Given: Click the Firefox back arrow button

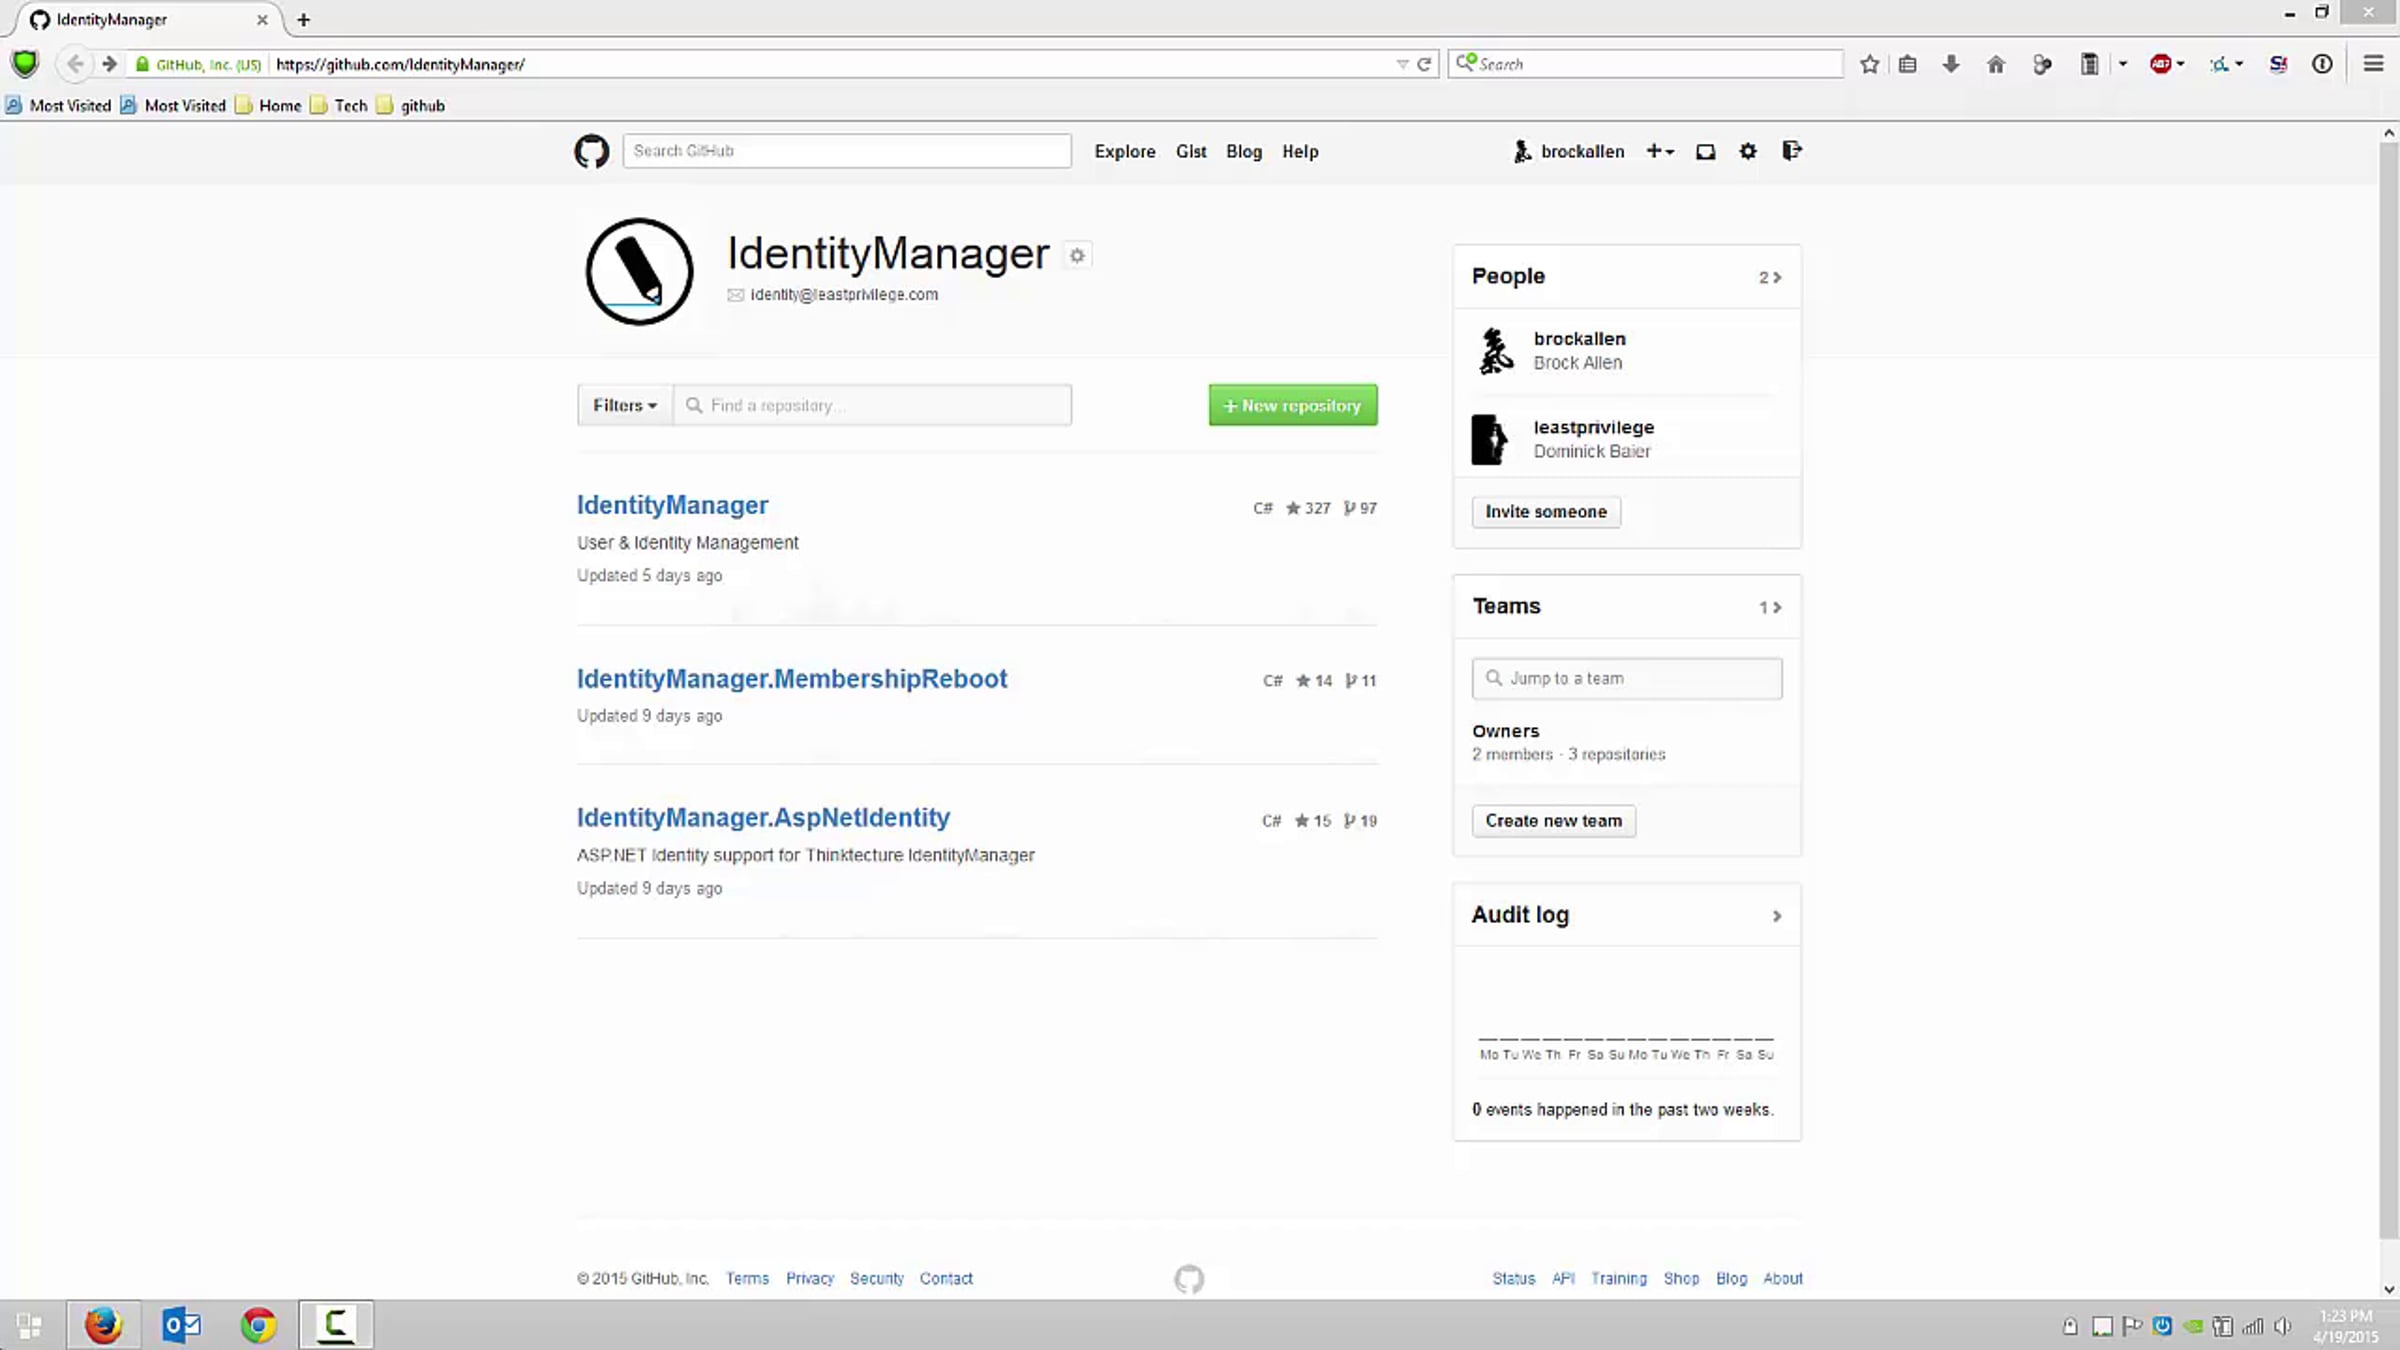Looking at the screenshot, I should pos(75,64).
